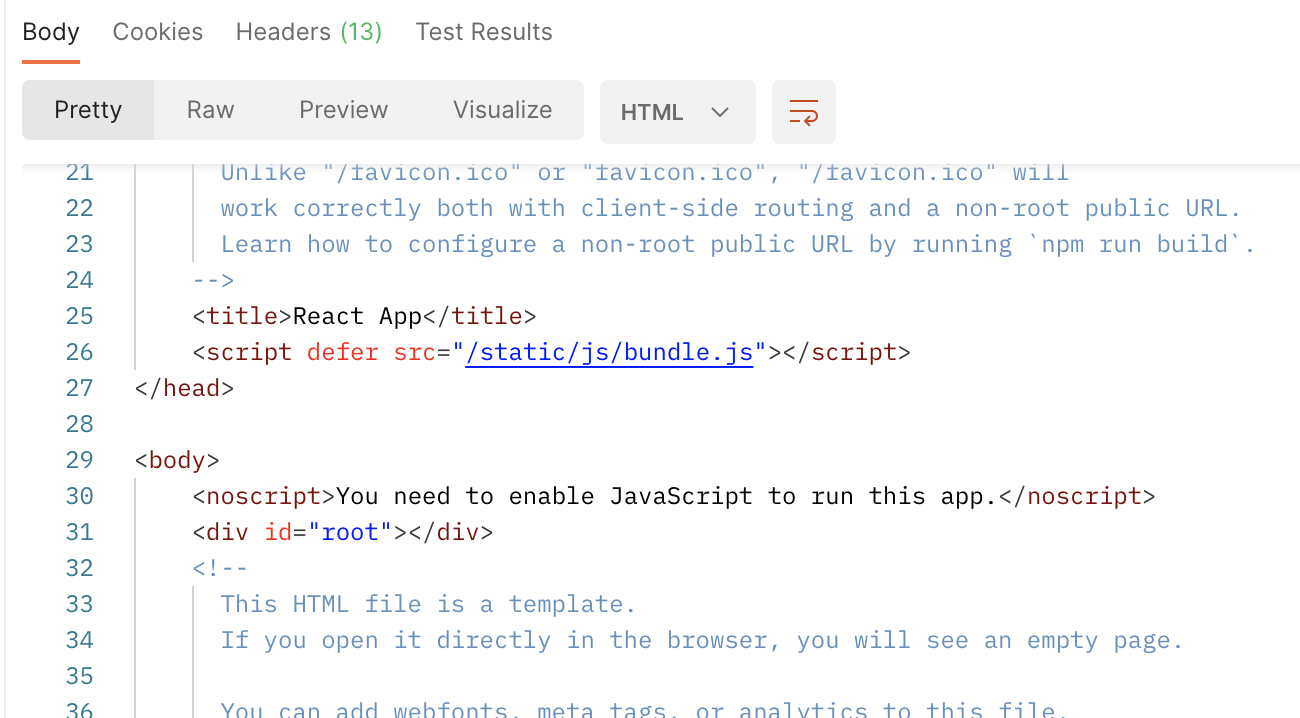Viewport: 1300px width, 718px height.
Task: Click "work correctly both with client-side routing" line
Action: pyautogui.click(x=731, y=208)
